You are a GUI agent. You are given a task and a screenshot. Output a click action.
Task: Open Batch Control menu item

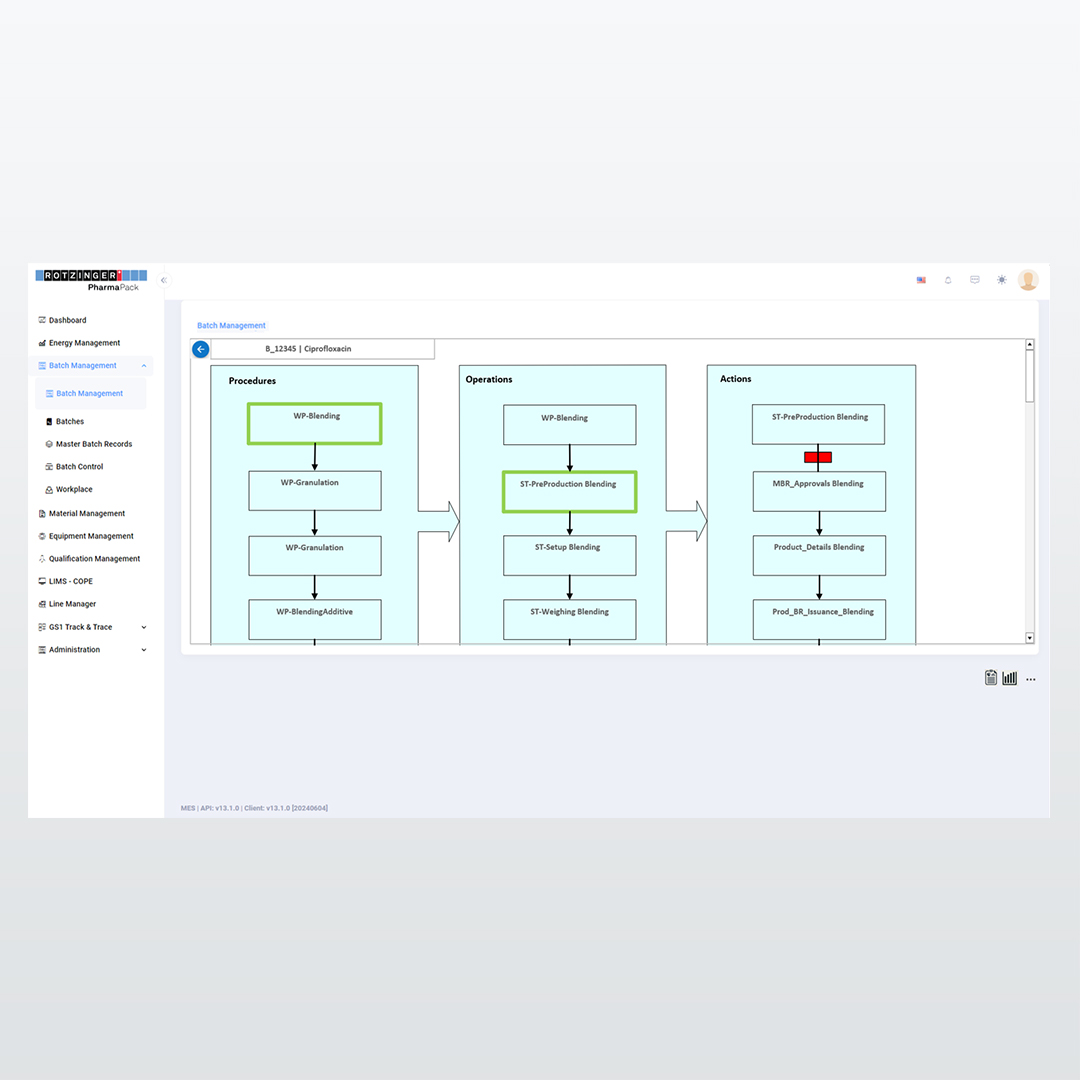79,467
